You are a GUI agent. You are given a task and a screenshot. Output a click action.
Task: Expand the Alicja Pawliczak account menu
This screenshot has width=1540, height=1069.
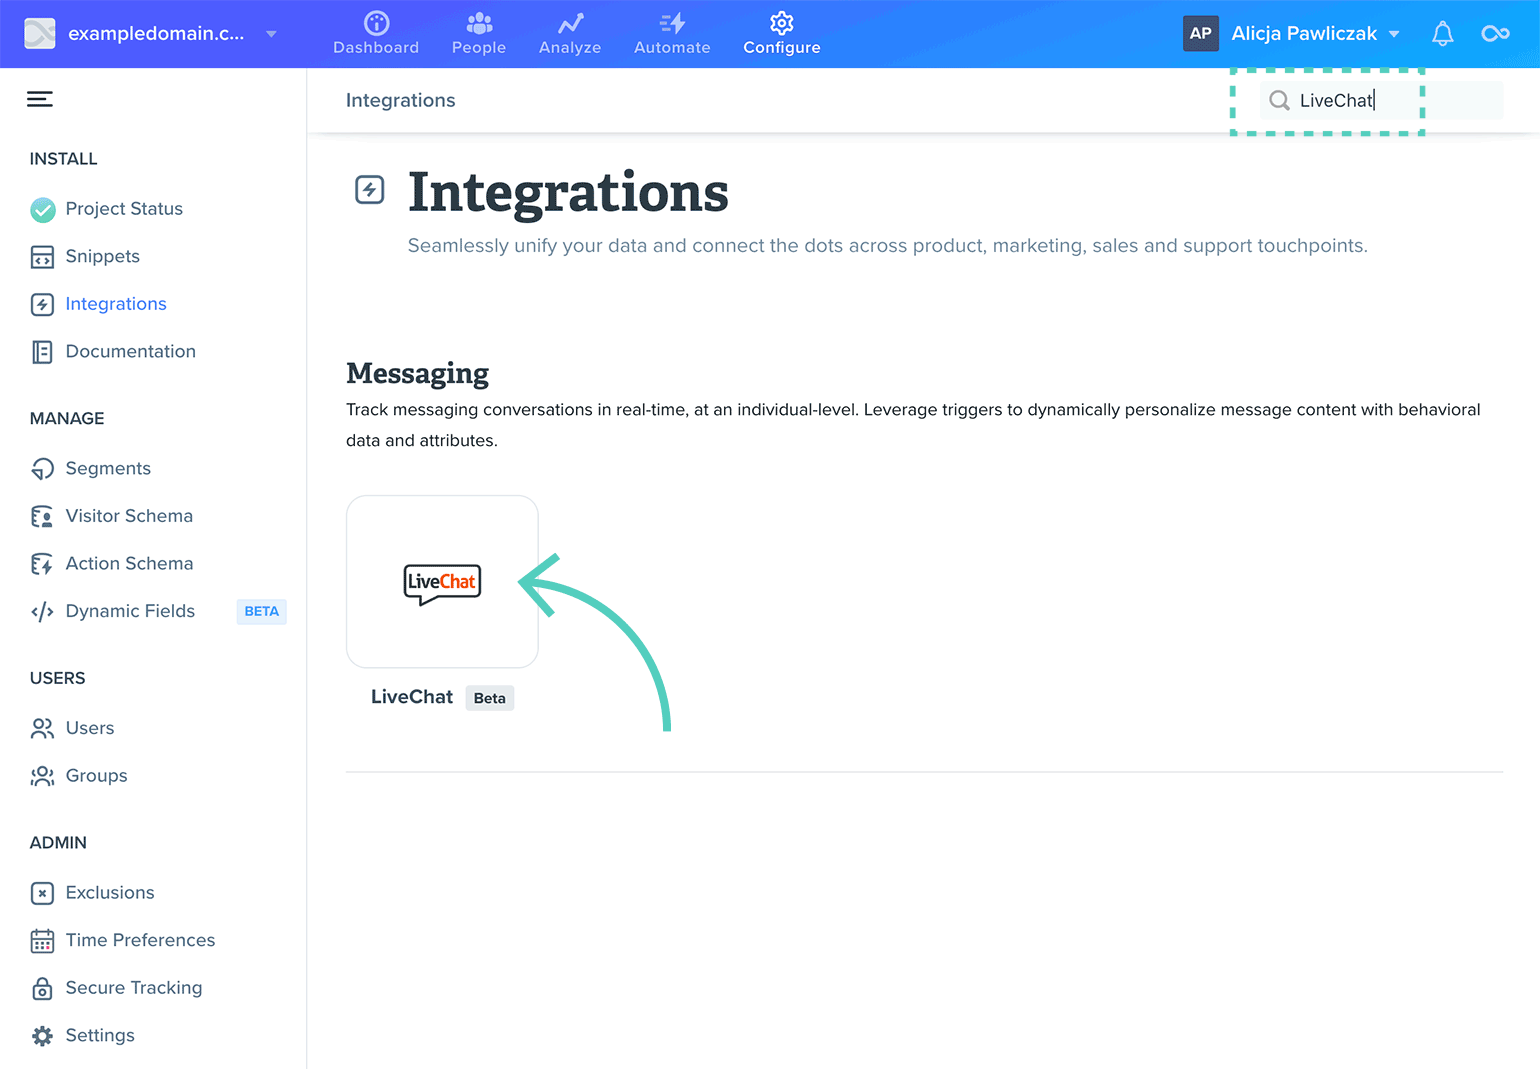coord(1394,34)
